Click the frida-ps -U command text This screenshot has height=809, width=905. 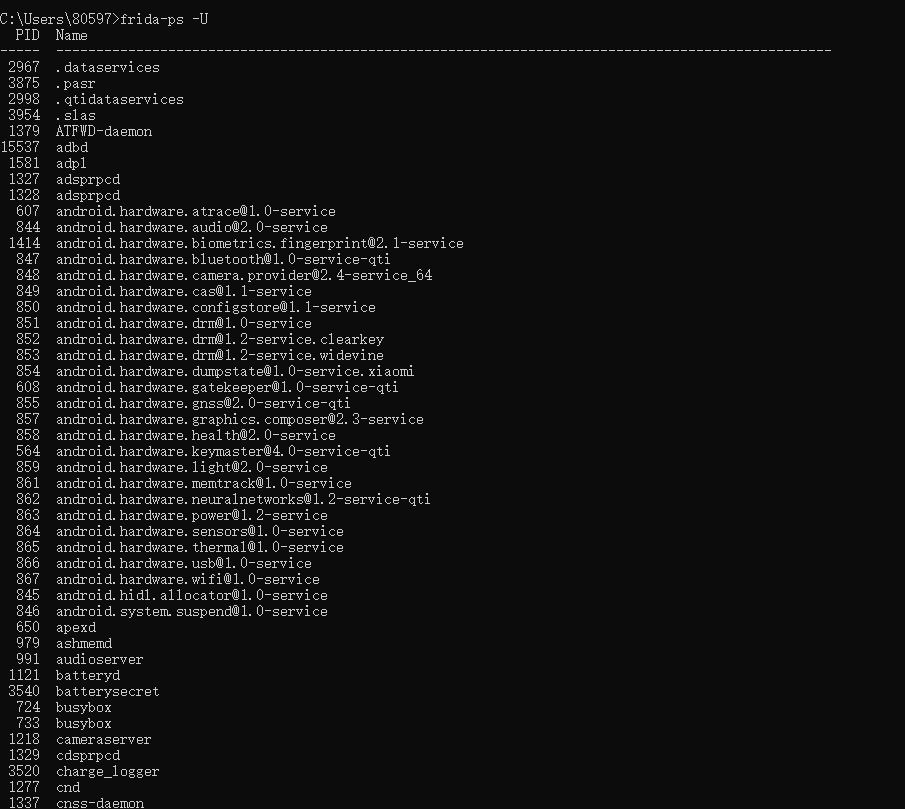pos(164,19)
